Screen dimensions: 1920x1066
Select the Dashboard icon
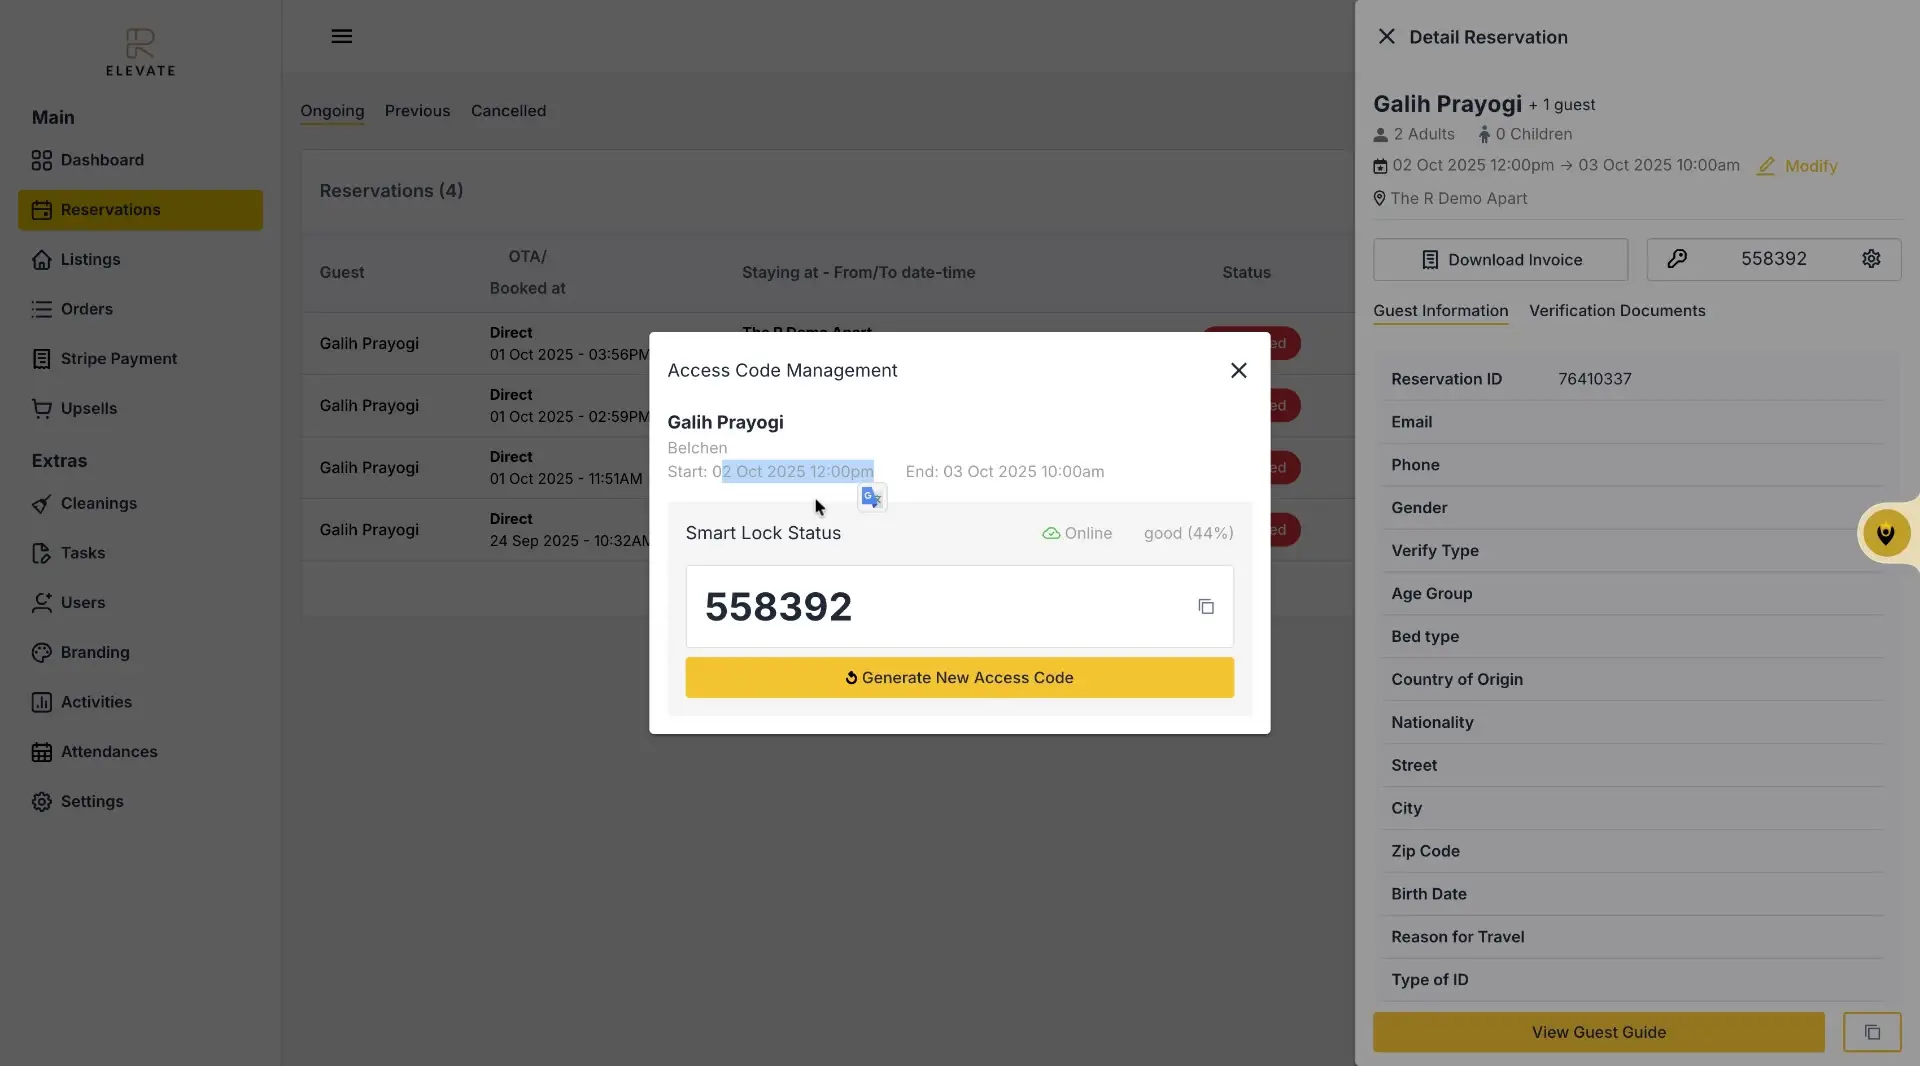click(41, 160)
